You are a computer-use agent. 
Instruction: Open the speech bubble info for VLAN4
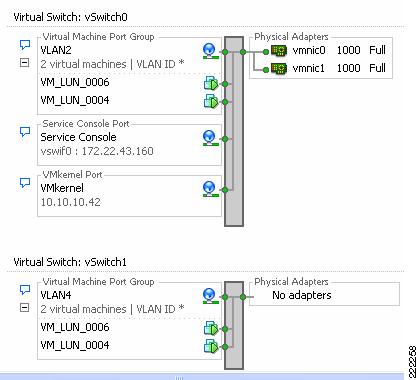(x=25, y=290)
